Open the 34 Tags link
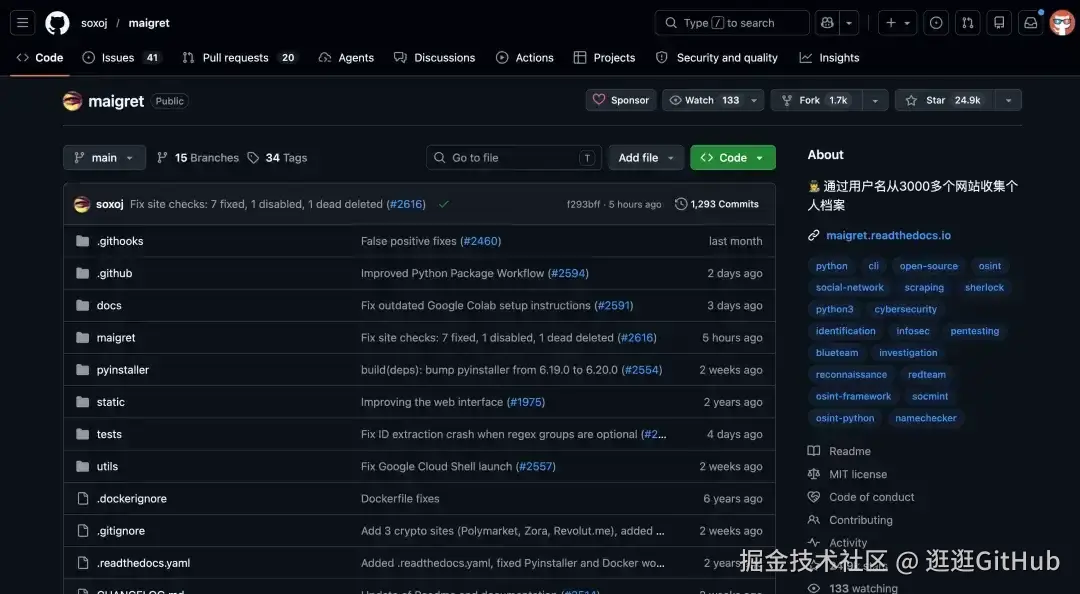Image resolution: width=1080 pixels, height=594 pixels. [x=278, y=158]
